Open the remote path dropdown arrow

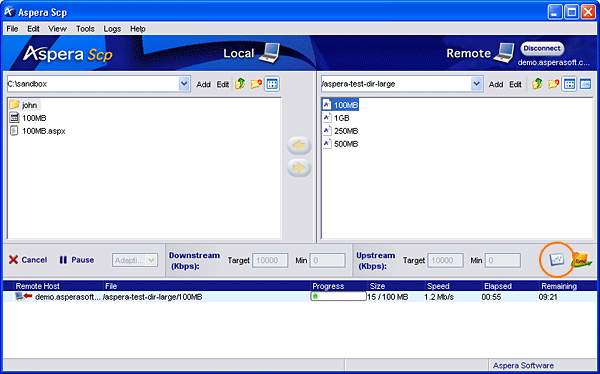[x=476, y=84]
